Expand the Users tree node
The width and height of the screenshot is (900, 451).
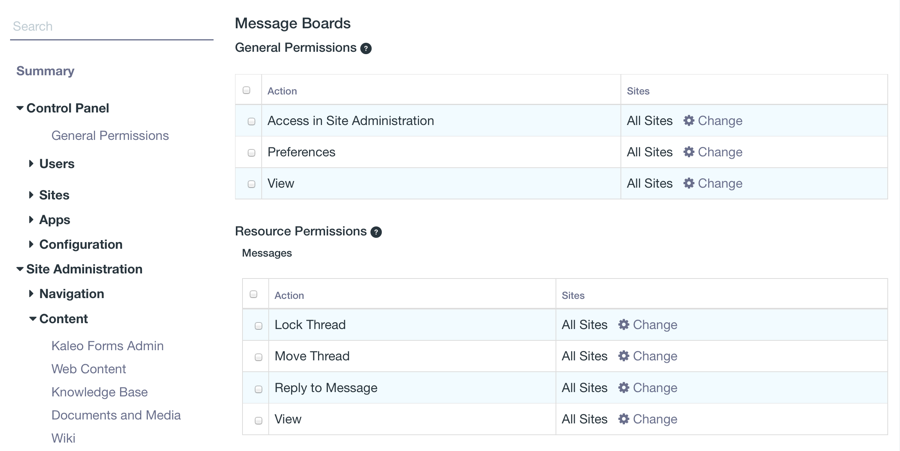pyautogui.click(x=31, y=164)
